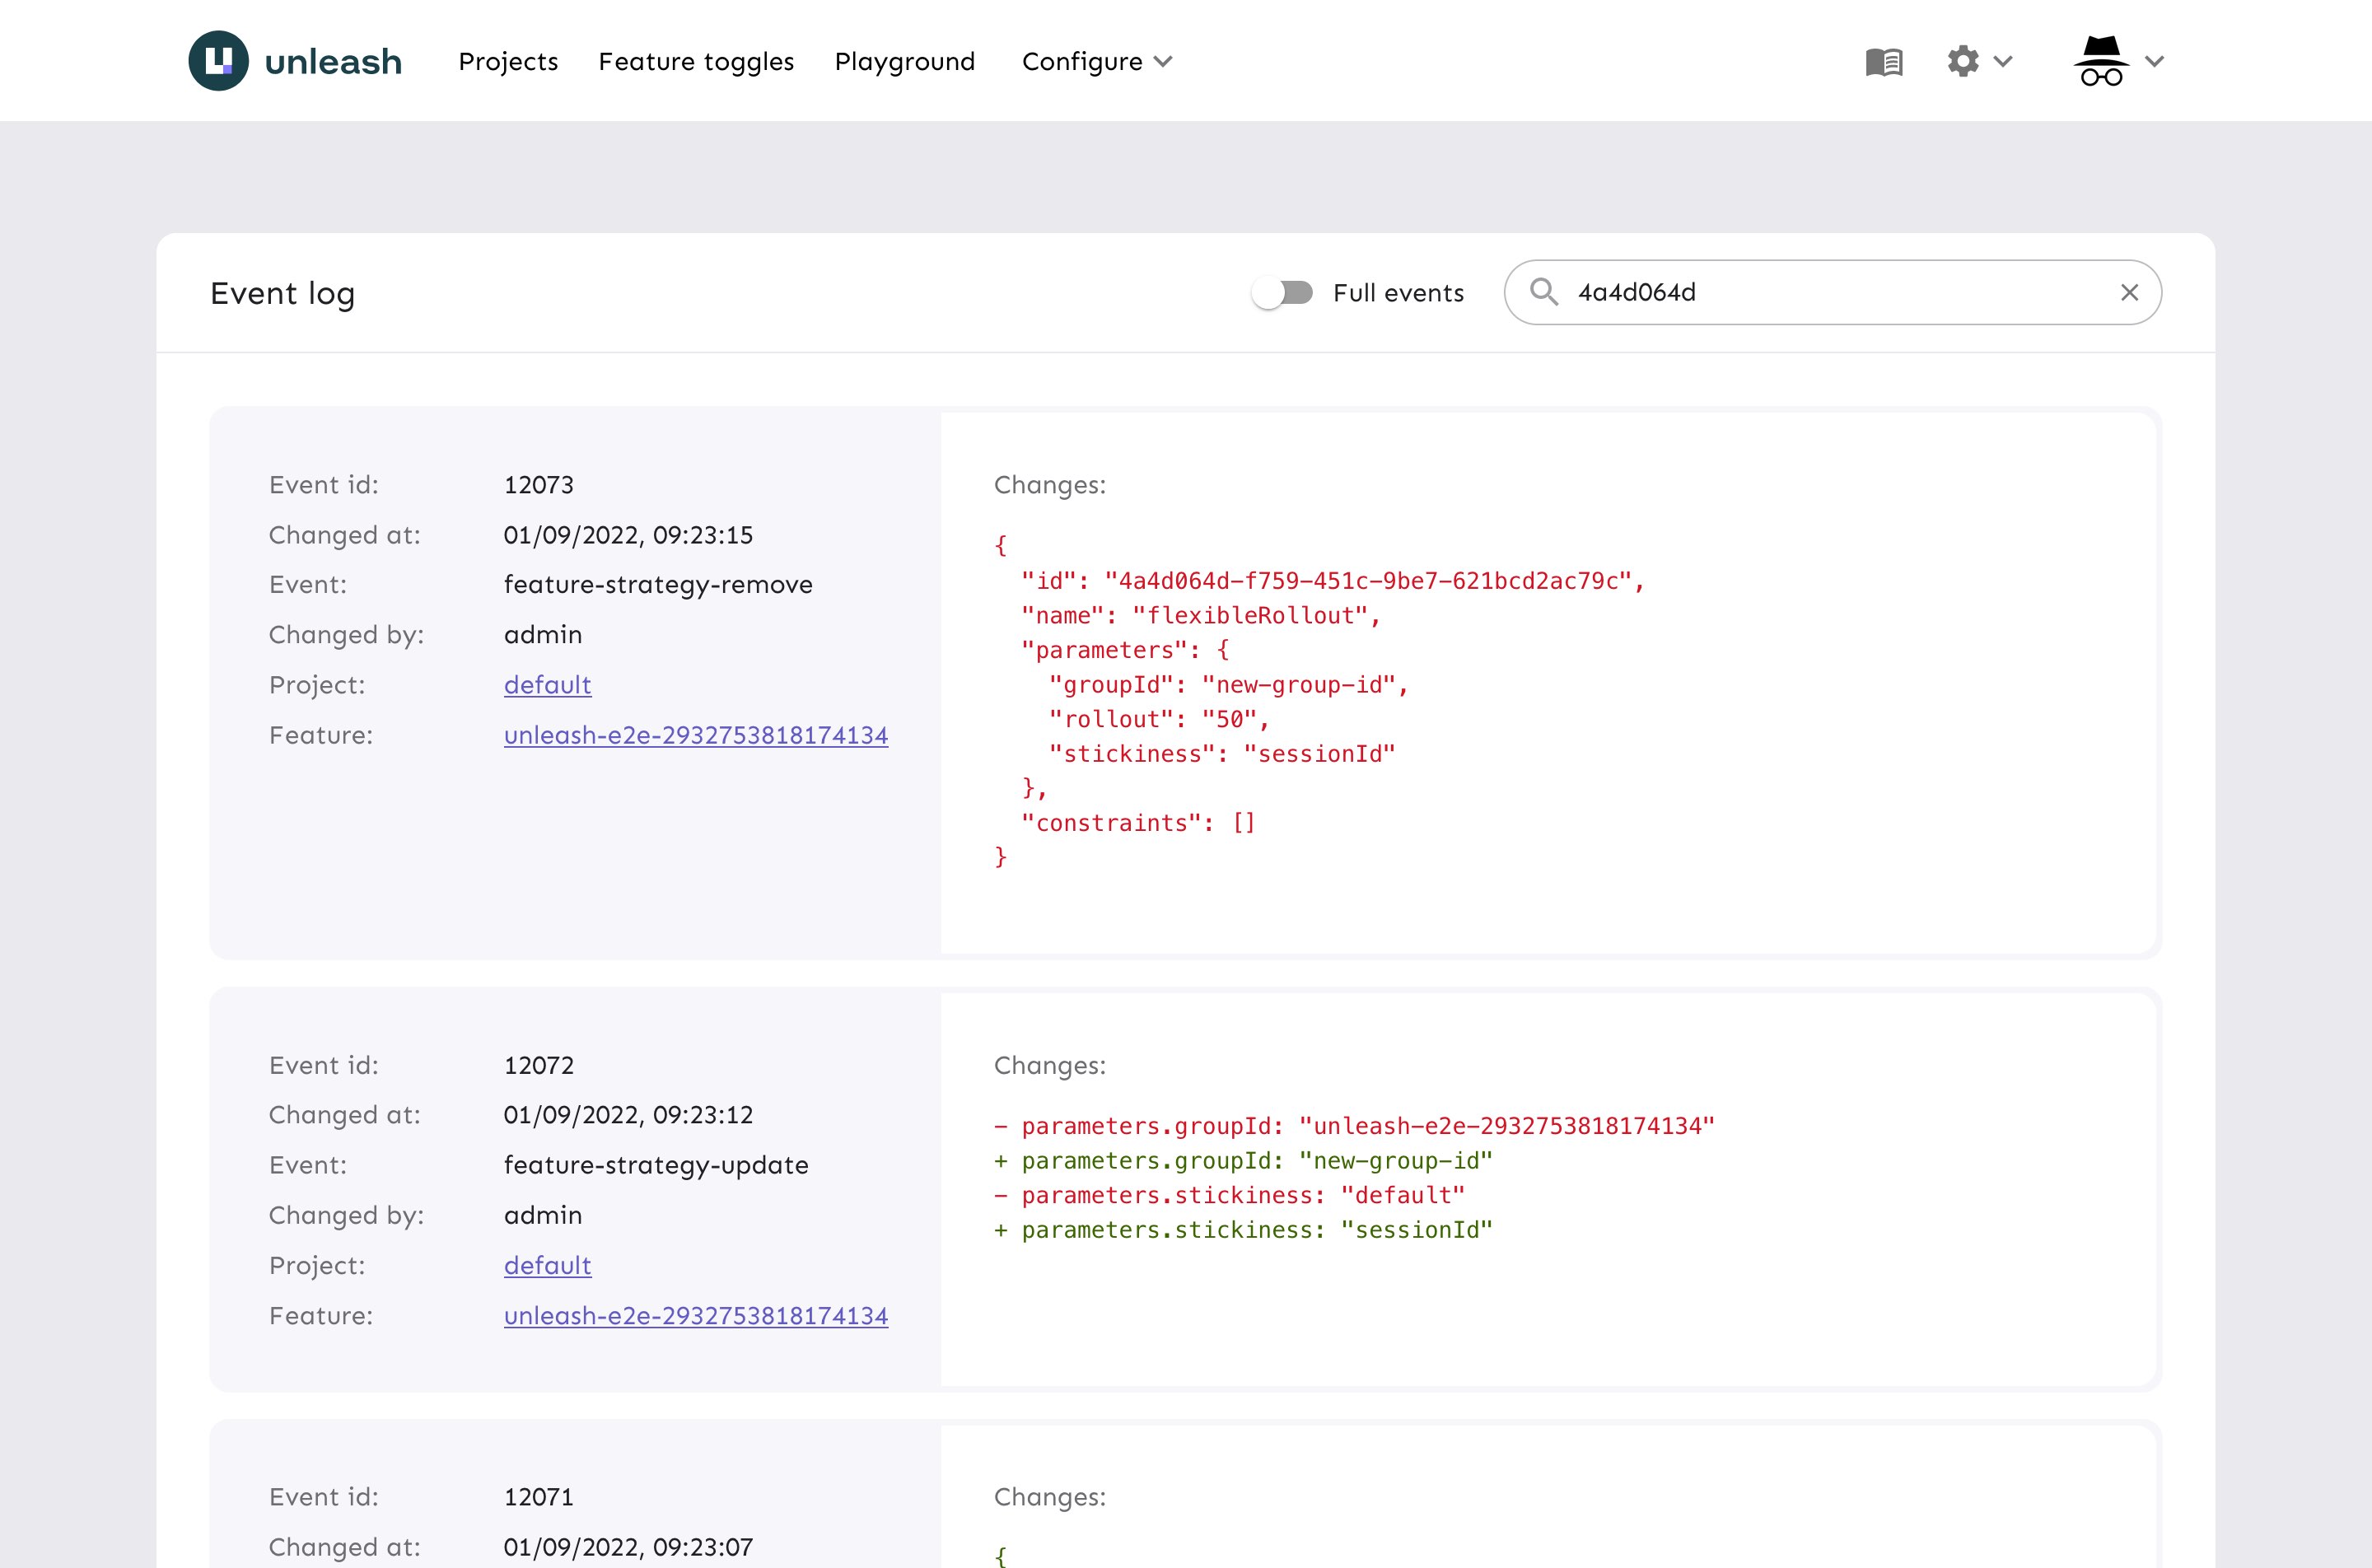This screenshot has height=1568, width=2372.
Task: Toggle the Full events switch
Action: click(x=1283, y=292)
